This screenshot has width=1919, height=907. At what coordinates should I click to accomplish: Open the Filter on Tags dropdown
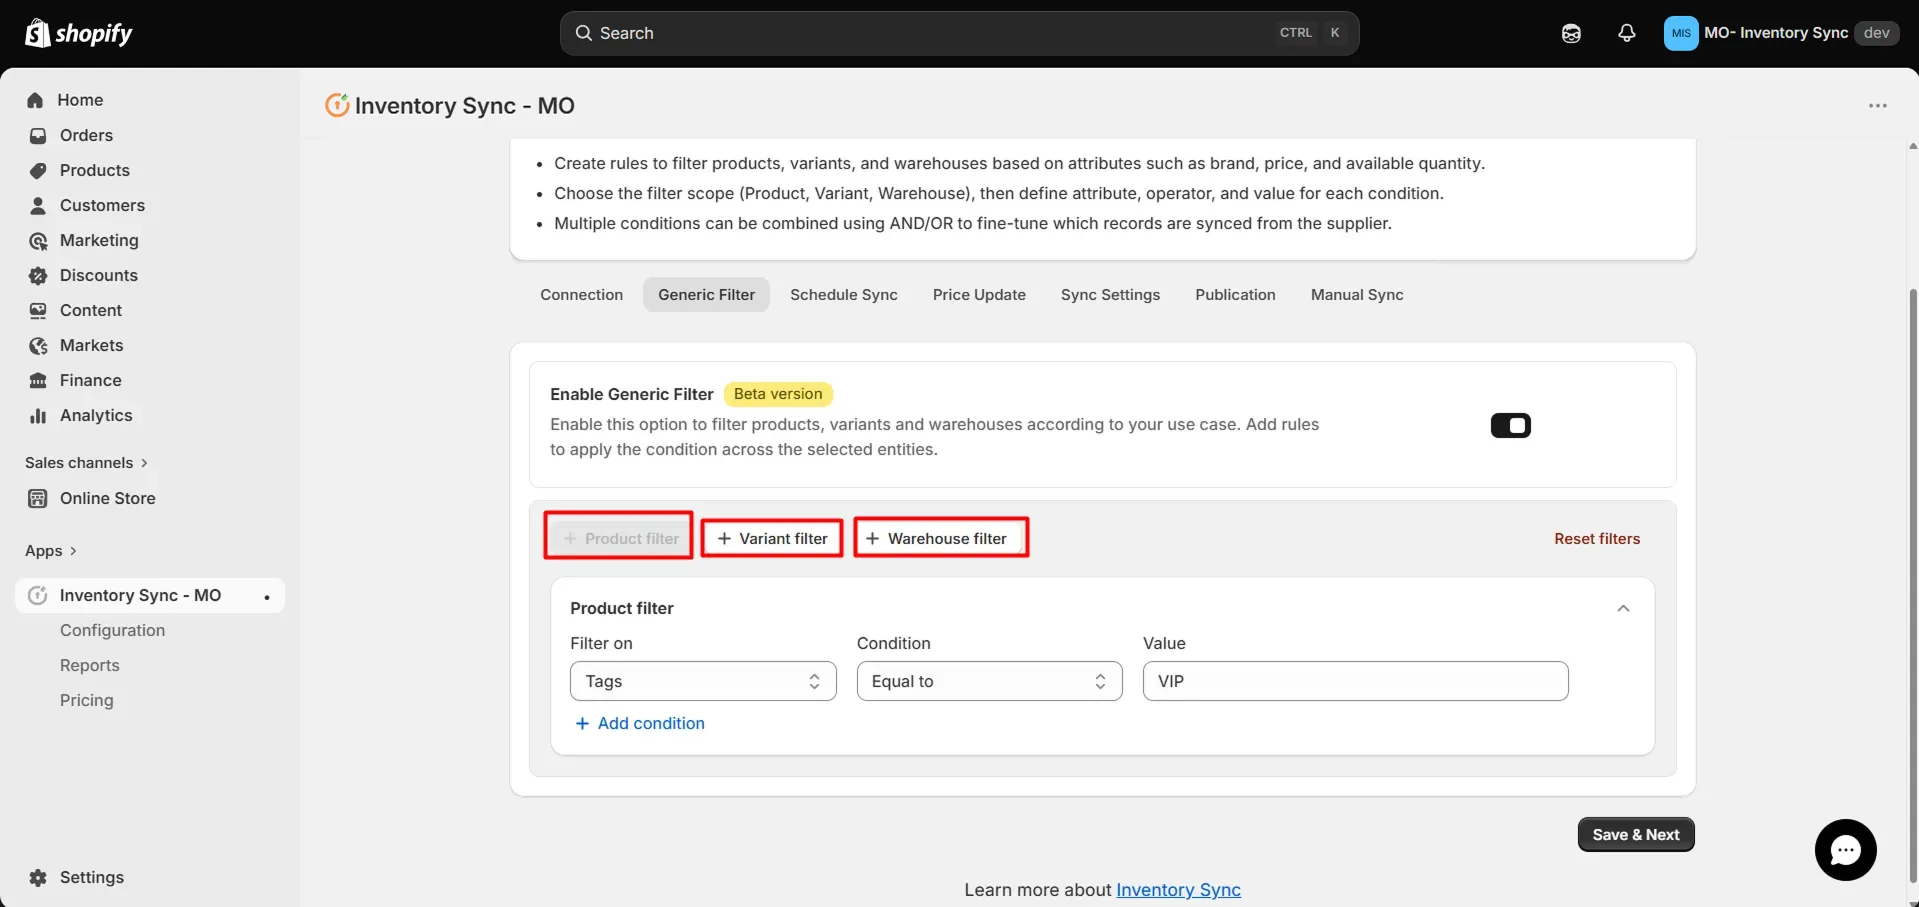[x=703, y=681]
